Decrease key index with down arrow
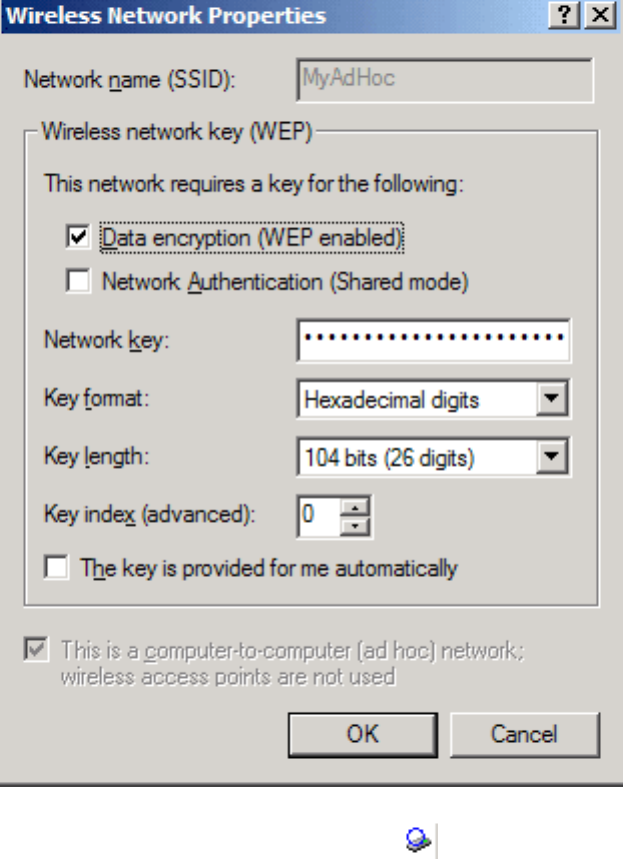This screenshot has width=623, height=859. coord(355,524)
